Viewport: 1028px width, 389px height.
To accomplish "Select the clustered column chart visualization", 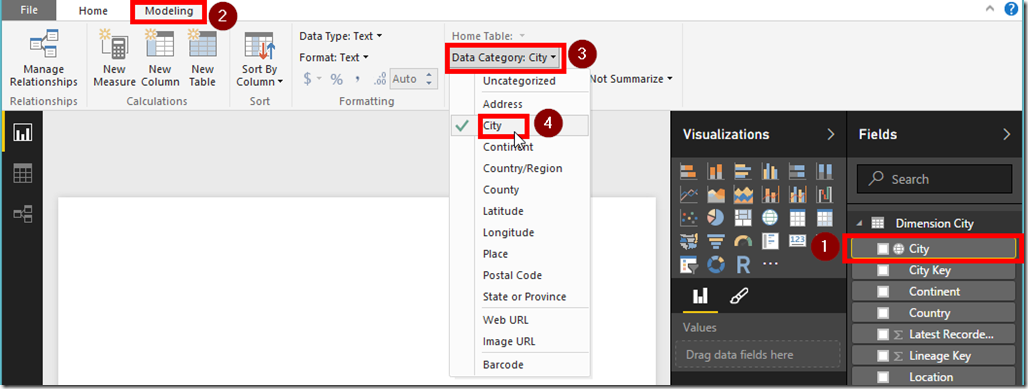I will click(x=770, y=172).
